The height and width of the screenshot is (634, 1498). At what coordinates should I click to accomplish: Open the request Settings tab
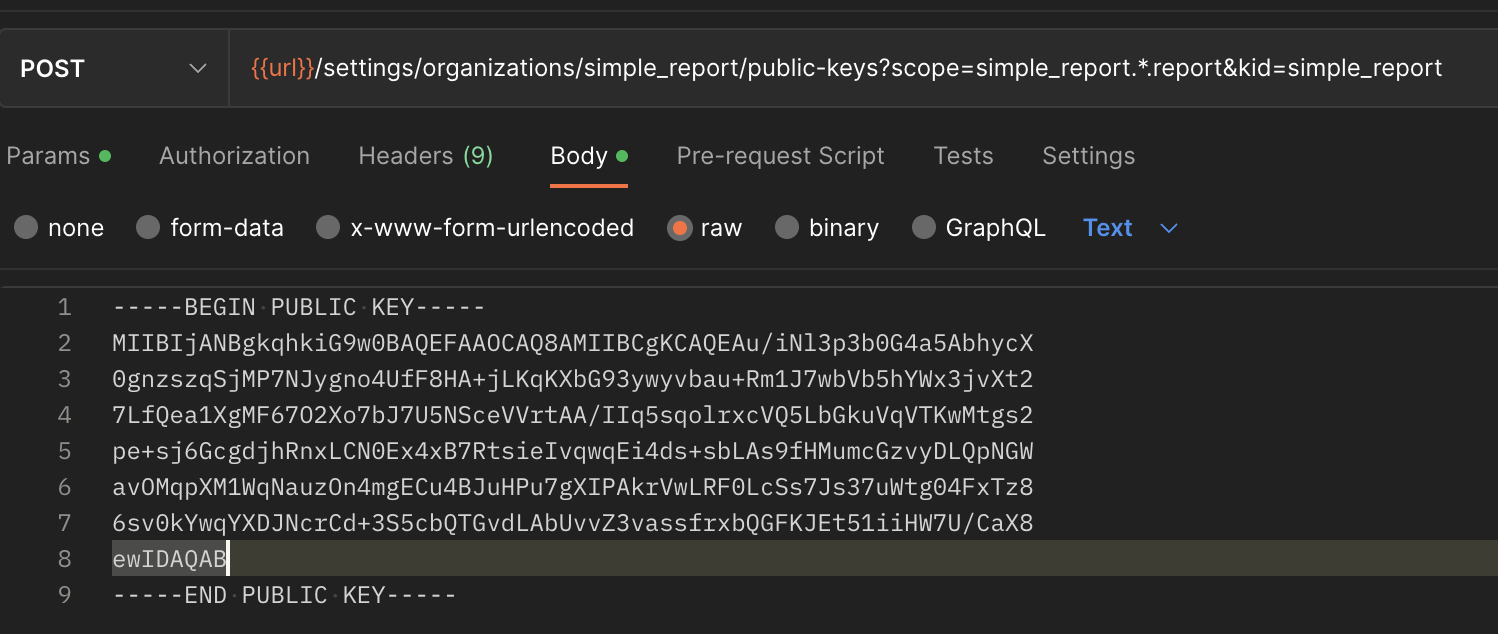pos(1088,155)
